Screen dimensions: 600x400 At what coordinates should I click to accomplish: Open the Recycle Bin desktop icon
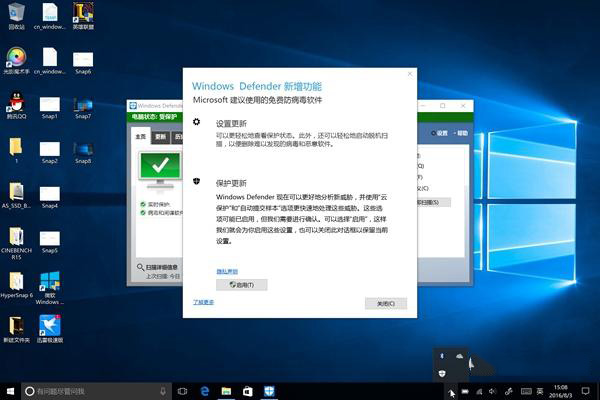click(16, 15)
